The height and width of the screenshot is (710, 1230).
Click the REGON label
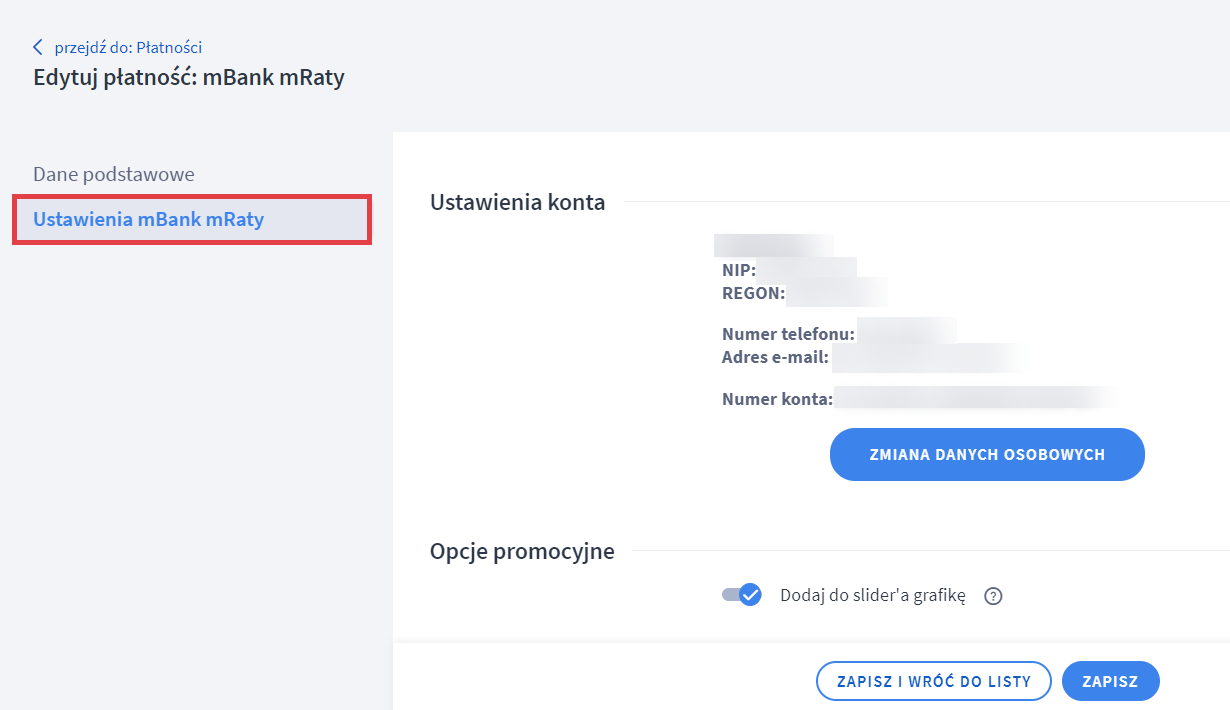coord(753,293)
